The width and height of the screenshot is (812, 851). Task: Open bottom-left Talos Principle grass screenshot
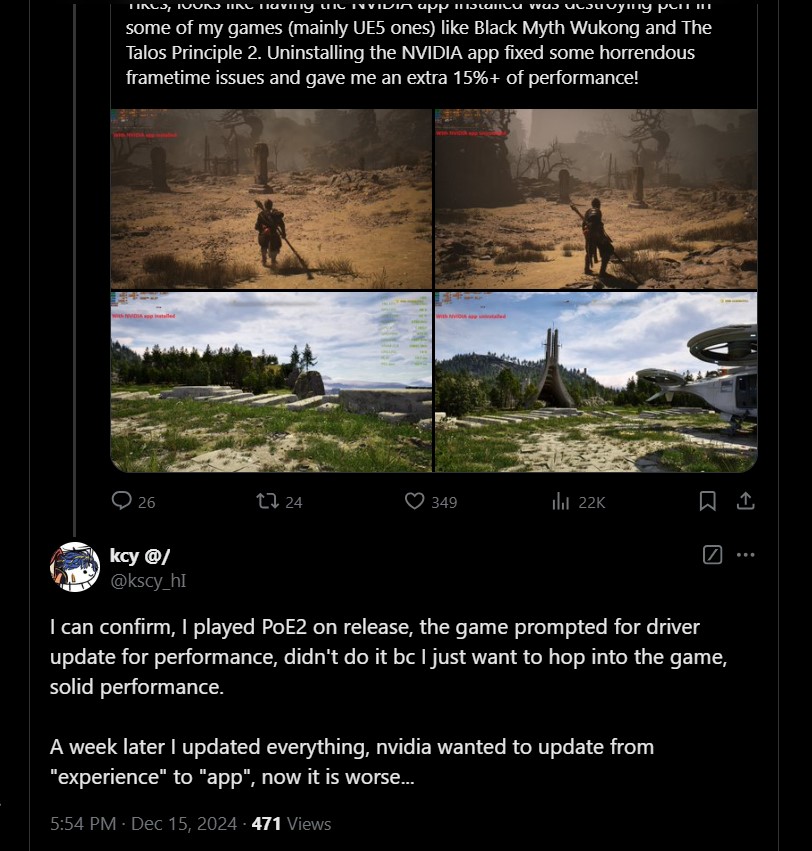(x=271, y=381)
